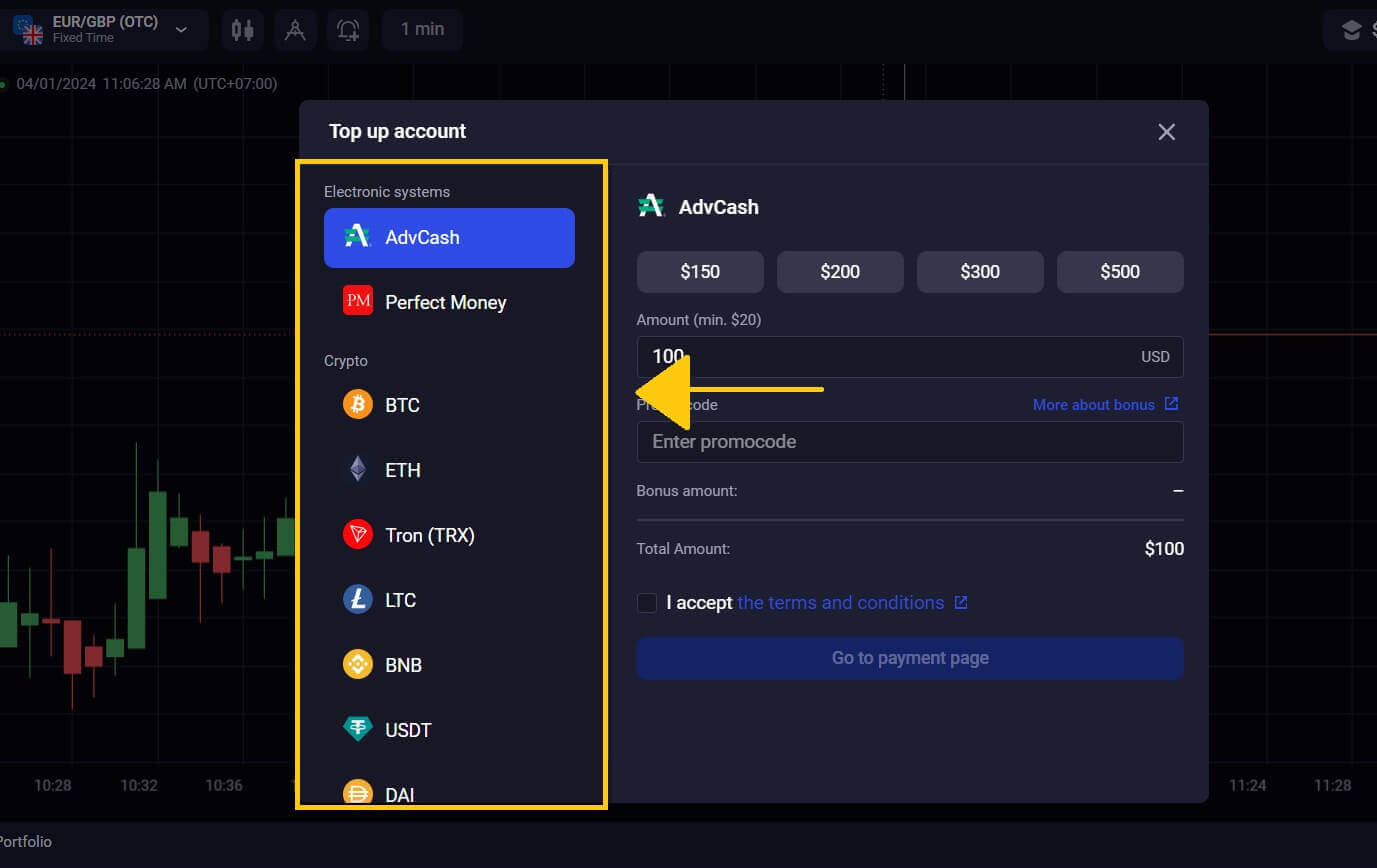
Task: Select Tron (TRX) payment method
Action: click(429, 535)
